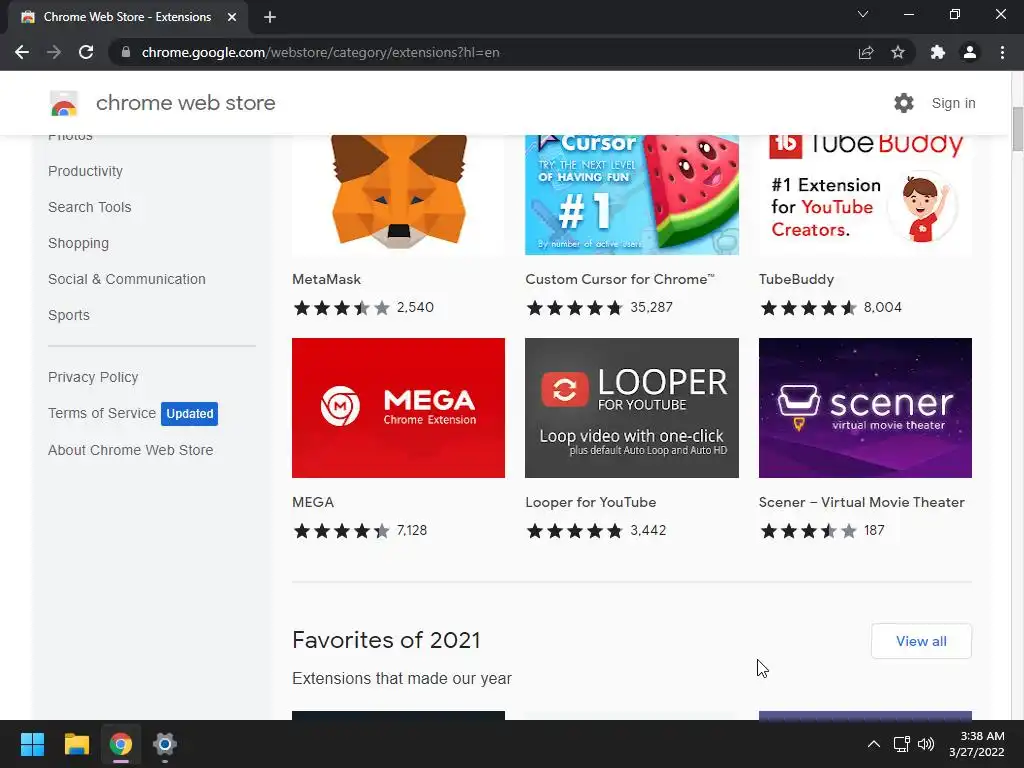The width and height of the screenshot is (1024, 768).
Task: Open the MetaMask fox thumbnail
Action: pyautogui.click(x=398, y=195)
